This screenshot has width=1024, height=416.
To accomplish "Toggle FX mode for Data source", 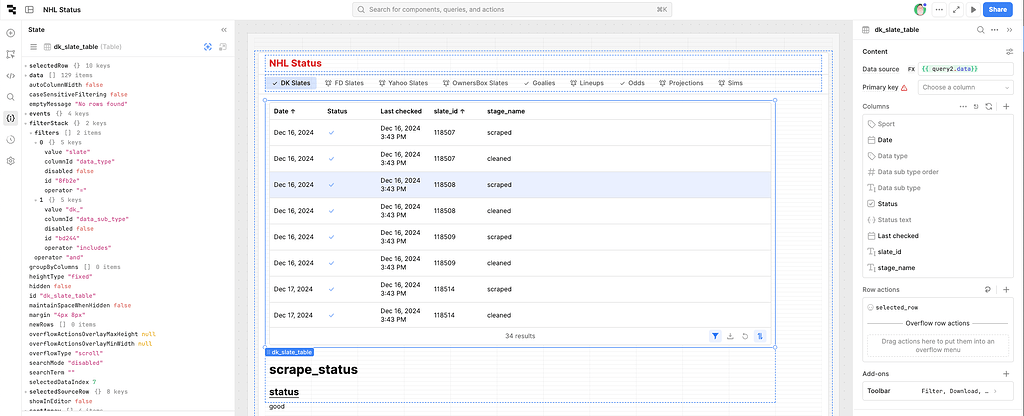I will click(912, 69).
